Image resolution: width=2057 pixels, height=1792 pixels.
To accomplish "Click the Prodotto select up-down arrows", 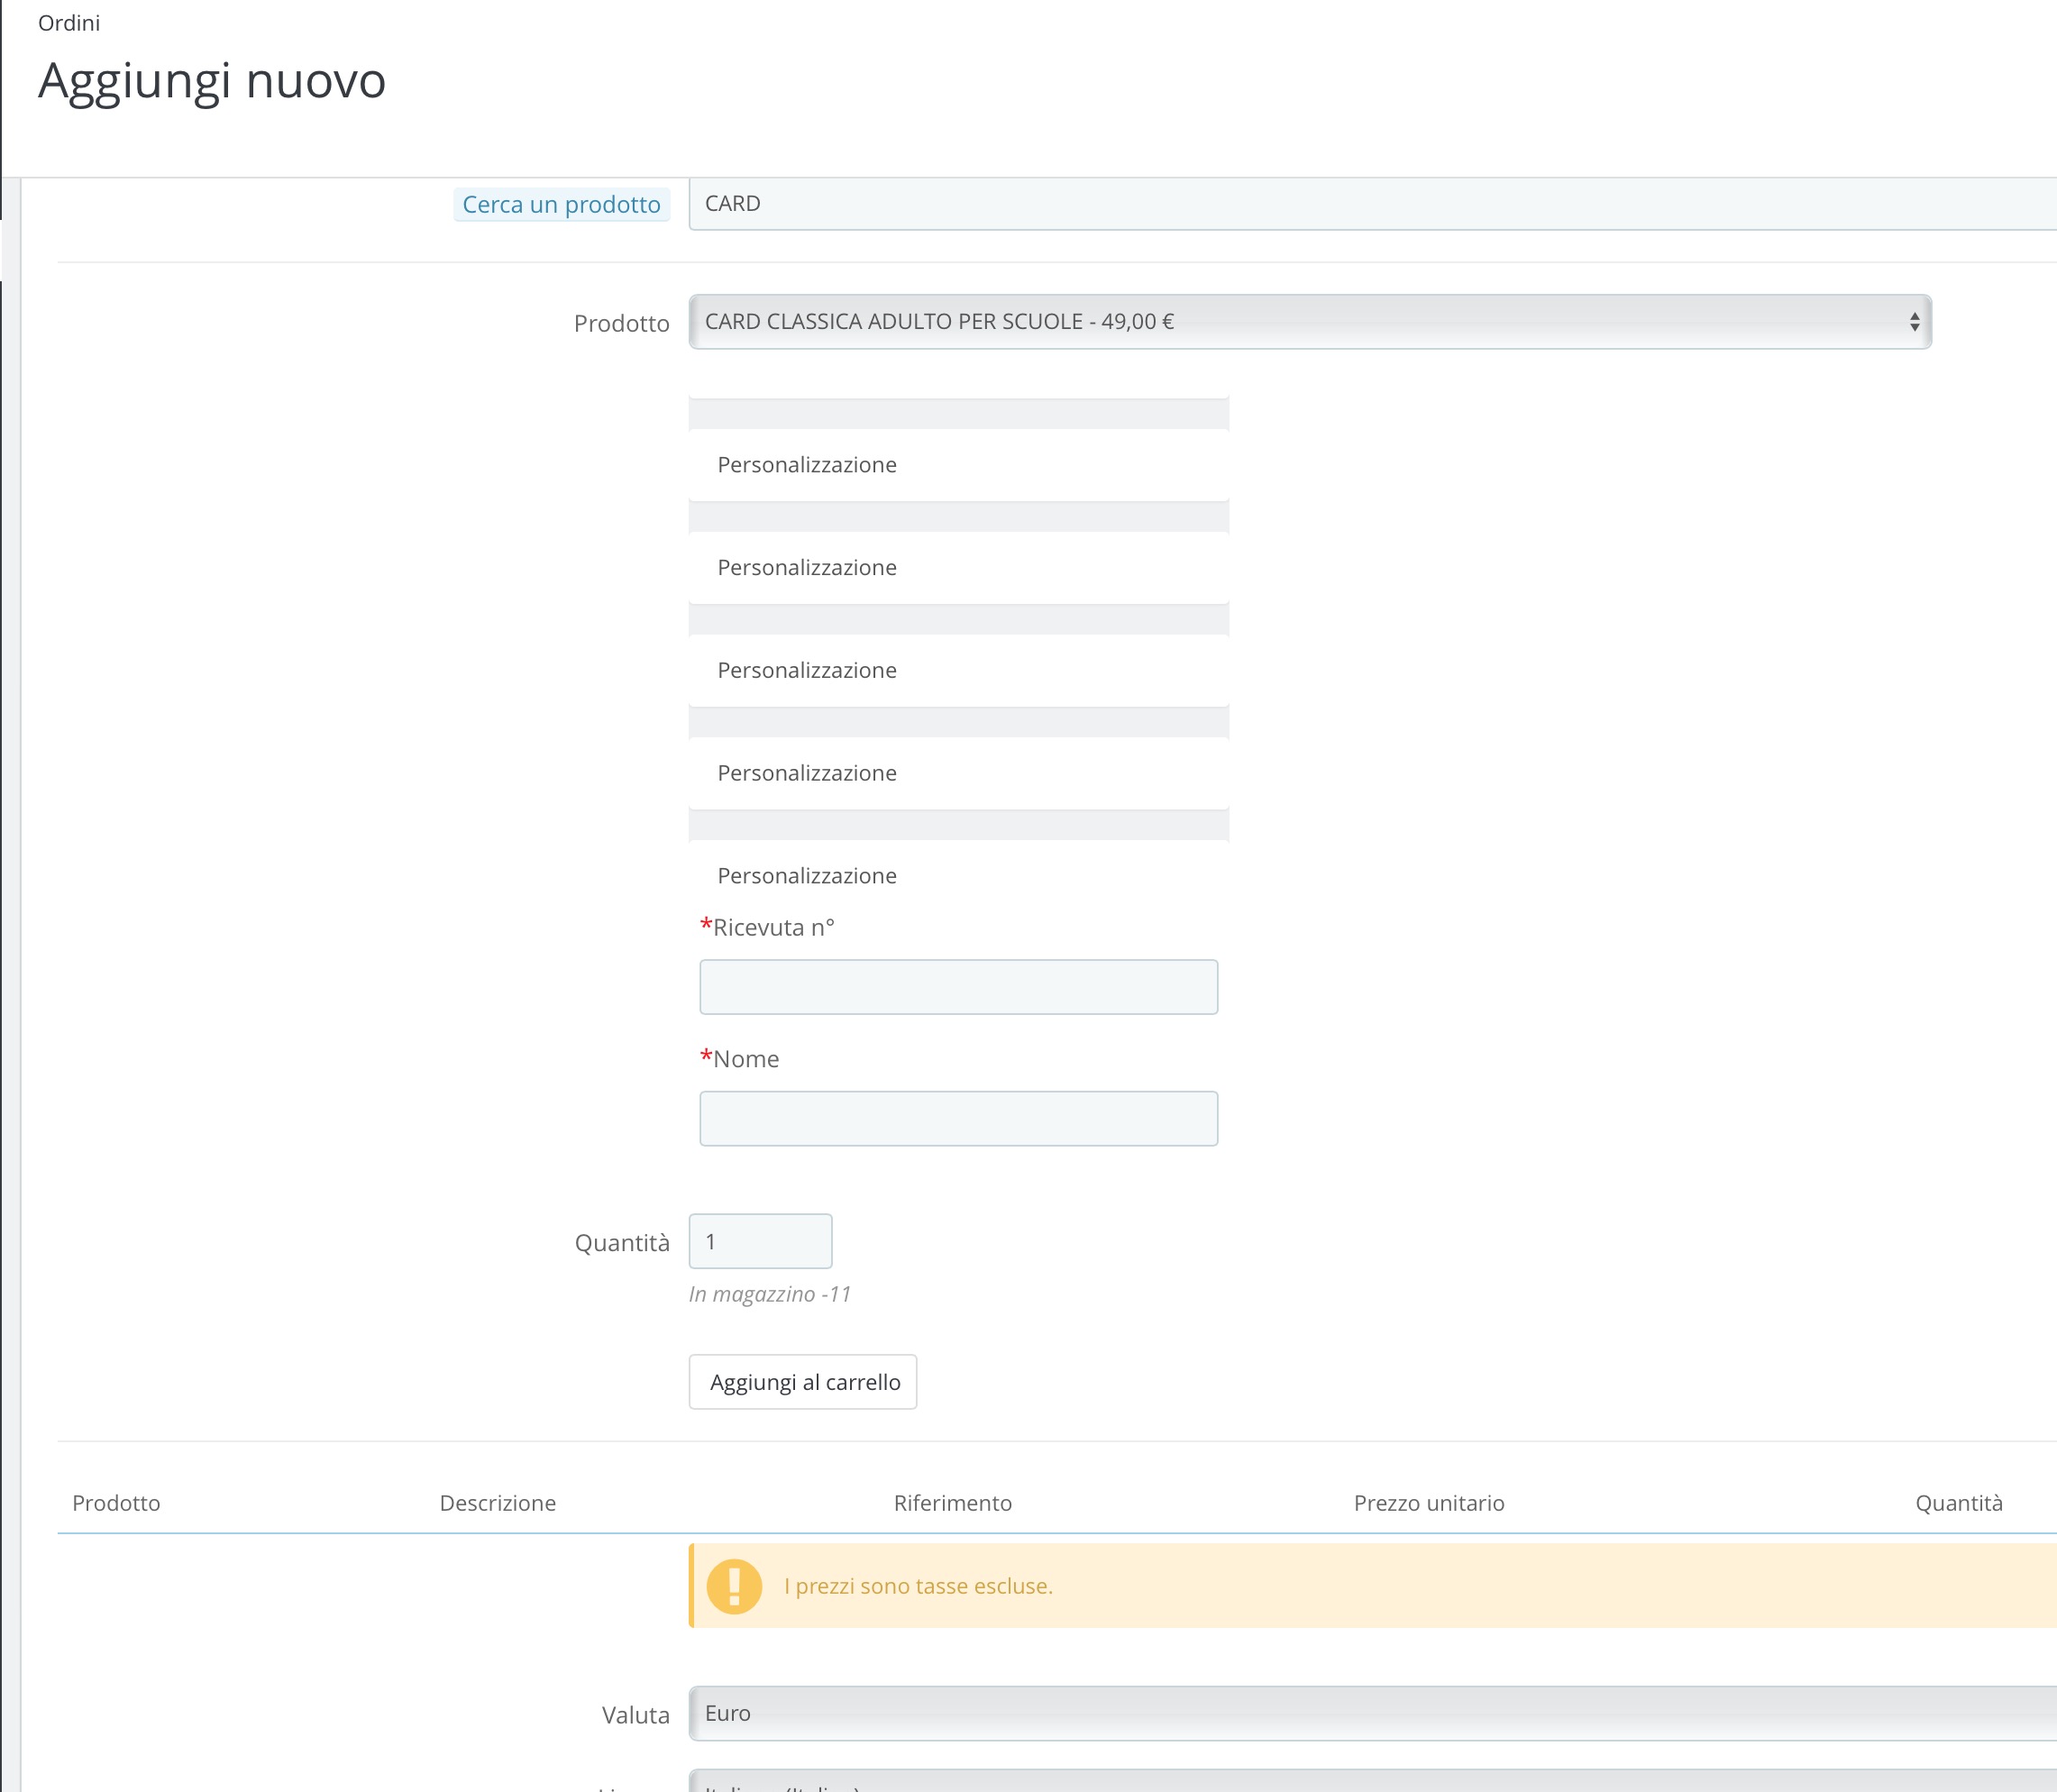I will [x=1913, y=322].
